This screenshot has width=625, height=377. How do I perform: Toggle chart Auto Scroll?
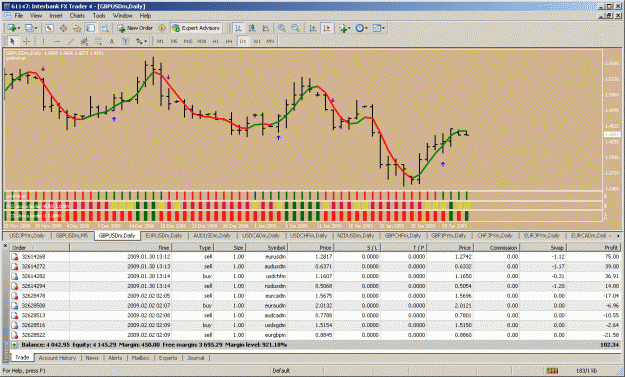coord(313,28)
